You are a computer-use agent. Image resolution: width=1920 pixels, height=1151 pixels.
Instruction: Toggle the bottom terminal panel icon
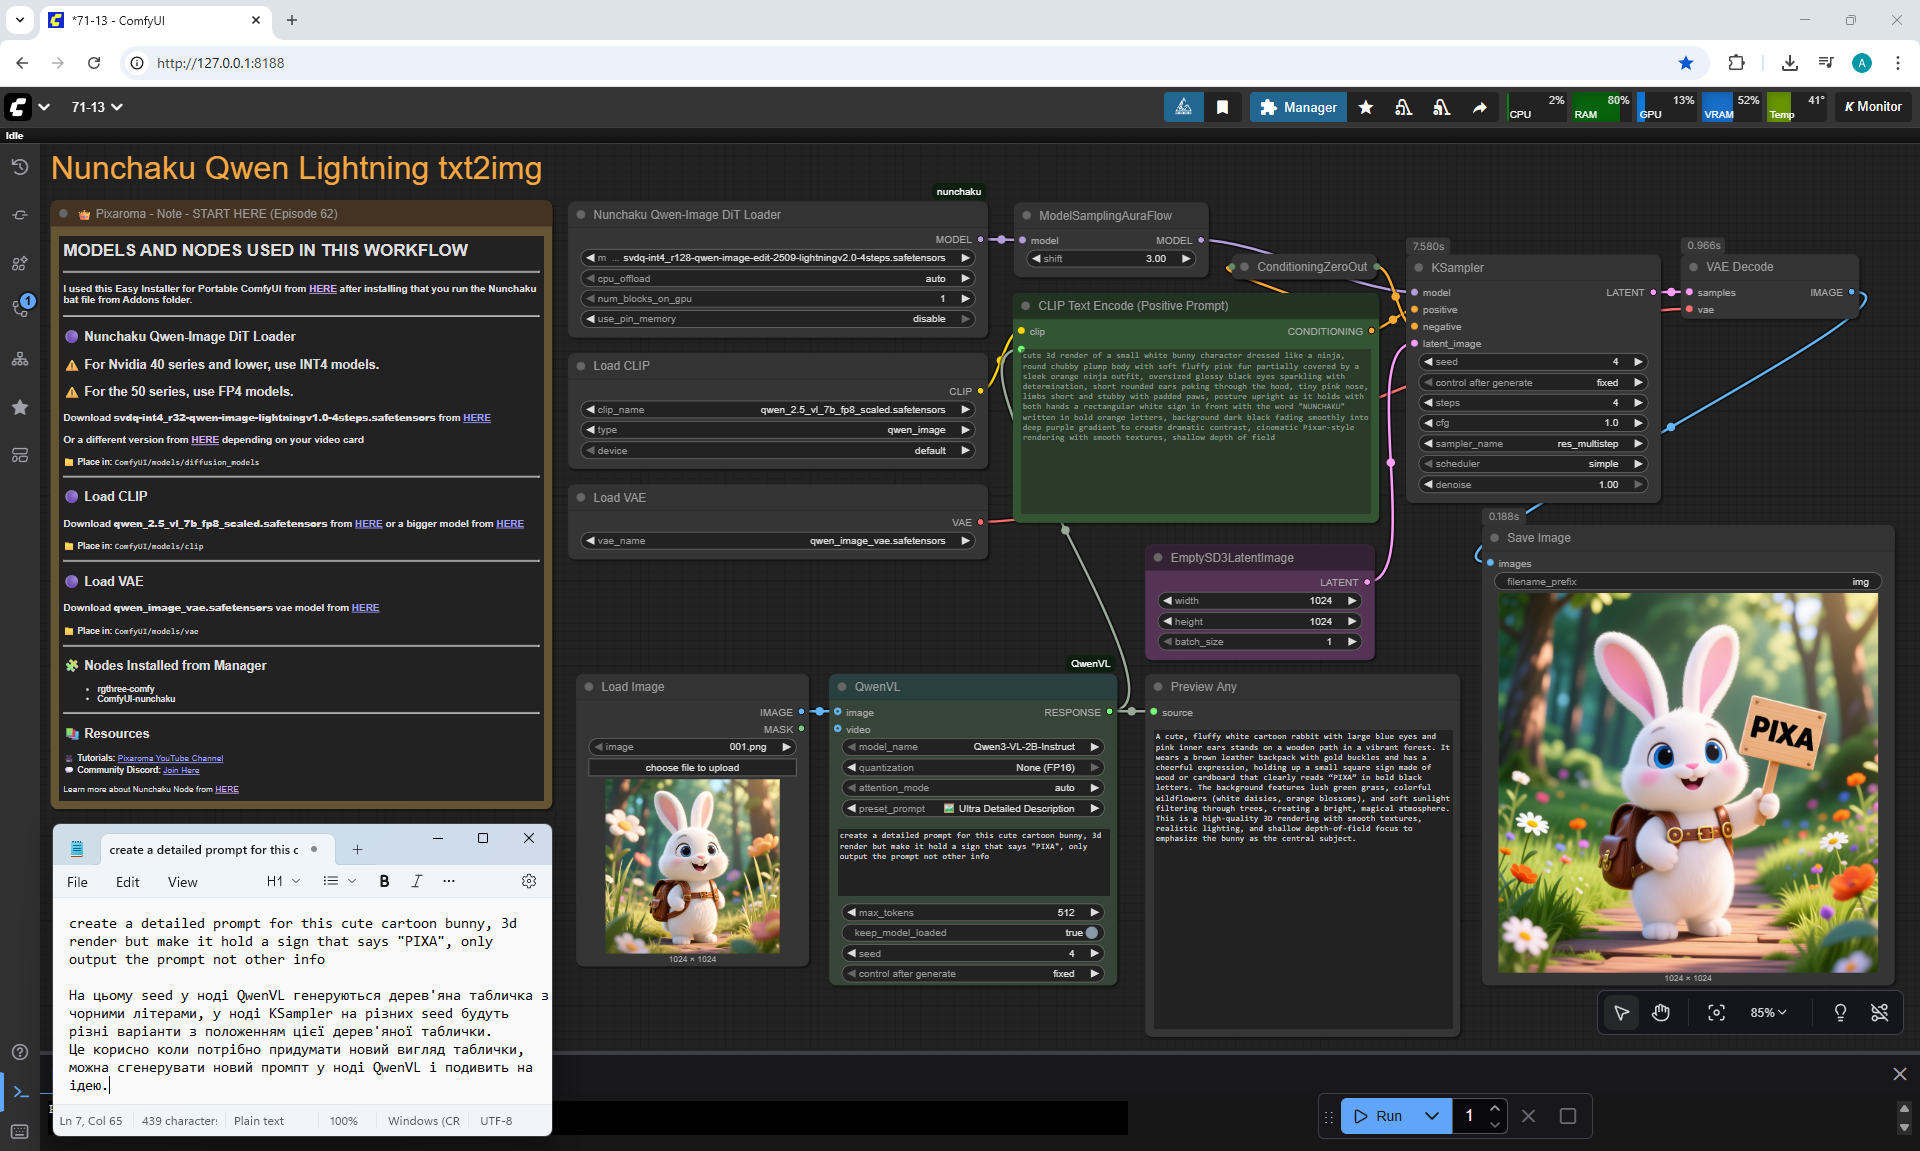click(x=19, y=1091)
